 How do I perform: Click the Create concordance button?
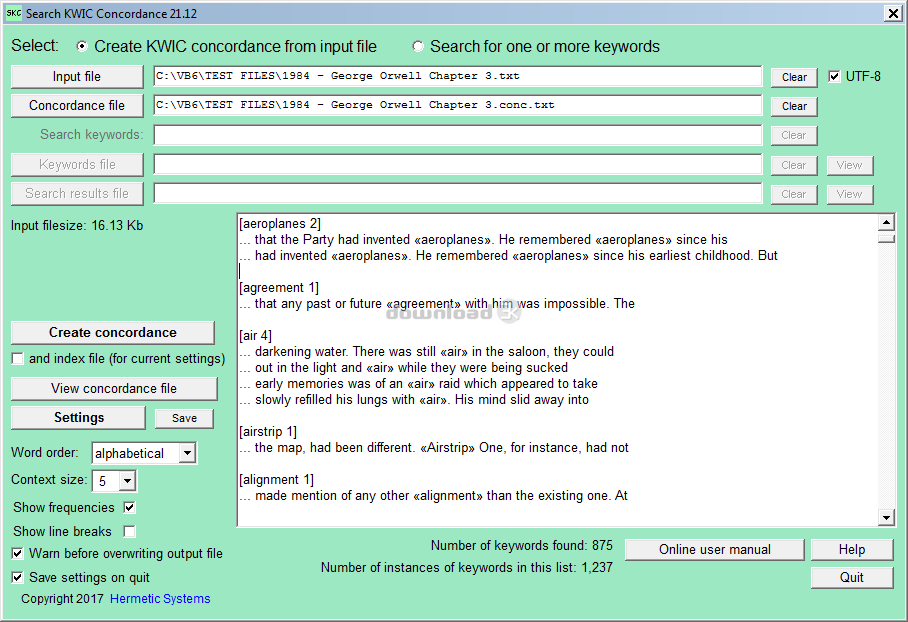[113, 332]
